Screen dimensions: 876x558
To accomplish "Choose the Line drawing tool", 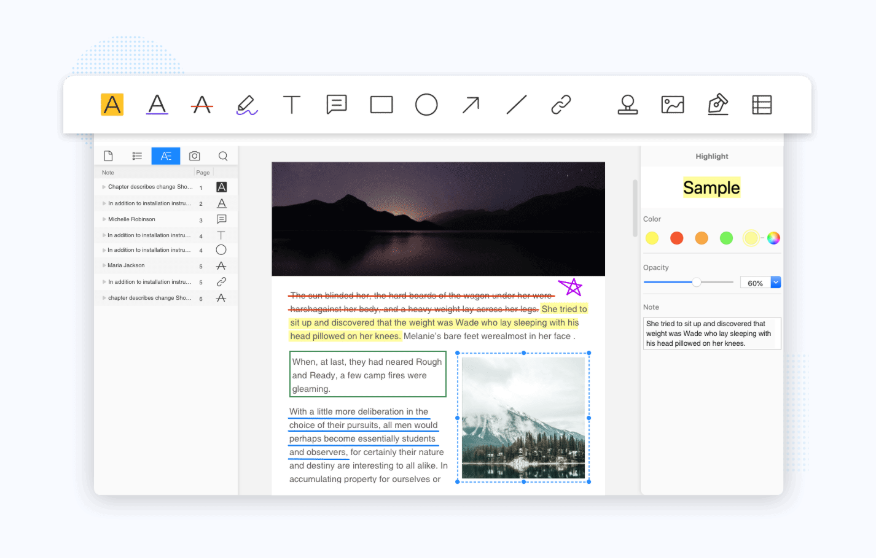I will 516,104.
